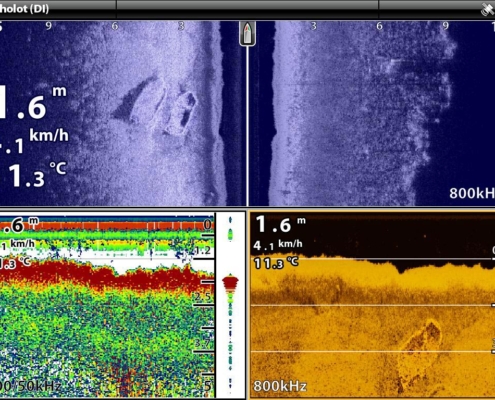The width and height of the screenshot is (495, 400).
Task: Tap the real-time sonar column's red bottom return
Action: [x=230, y=283]
